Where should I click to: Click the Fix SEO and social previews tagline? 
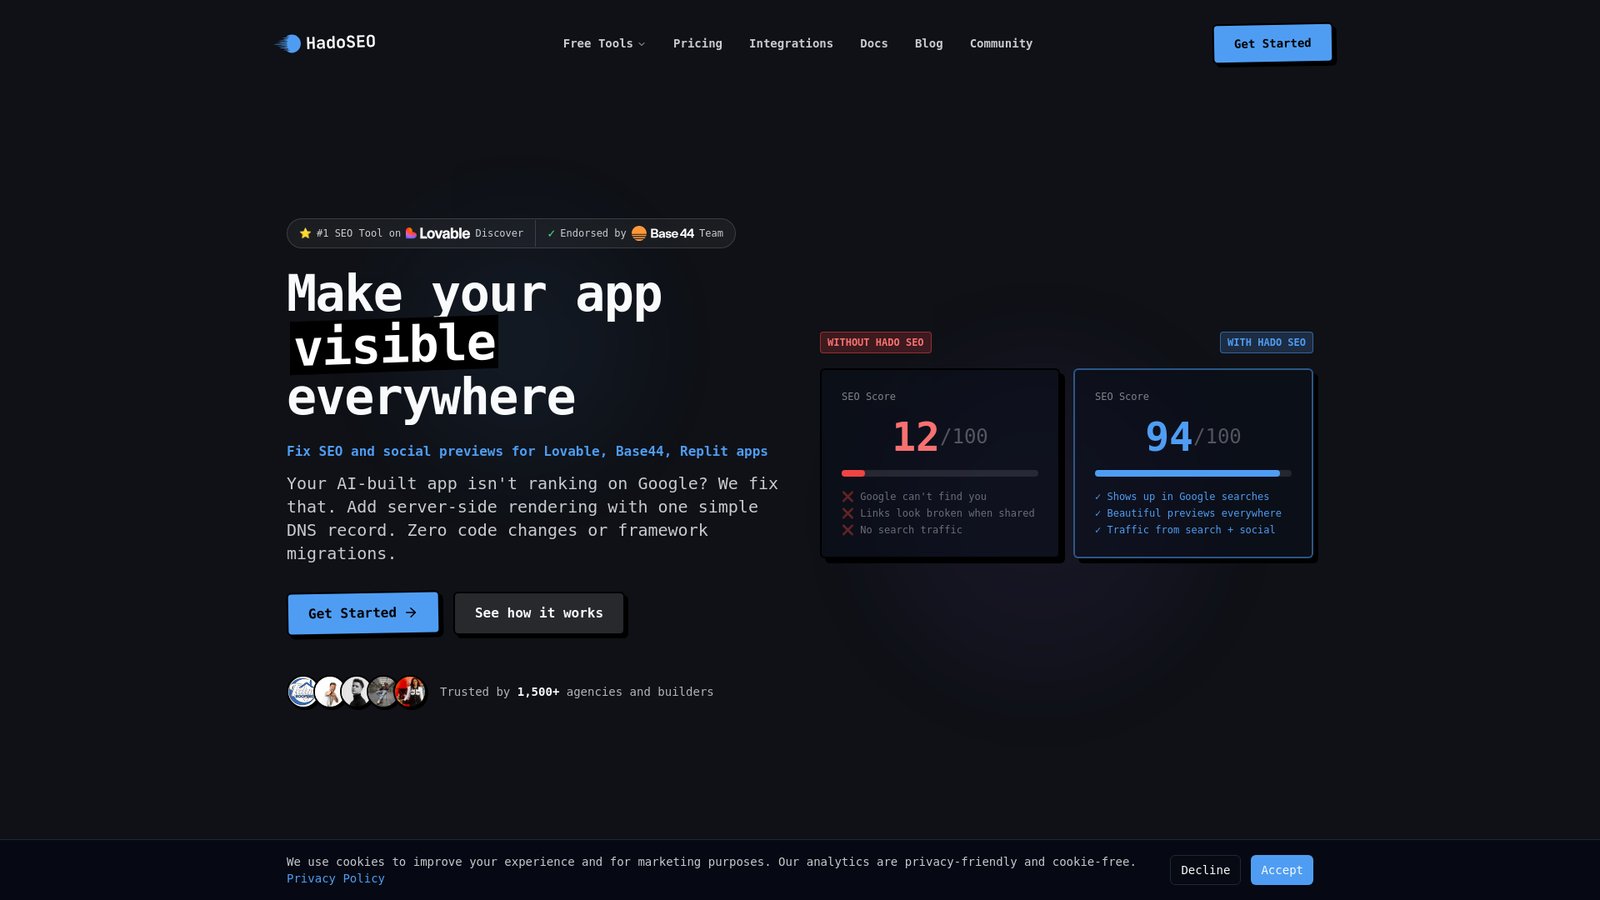point(527,451)
